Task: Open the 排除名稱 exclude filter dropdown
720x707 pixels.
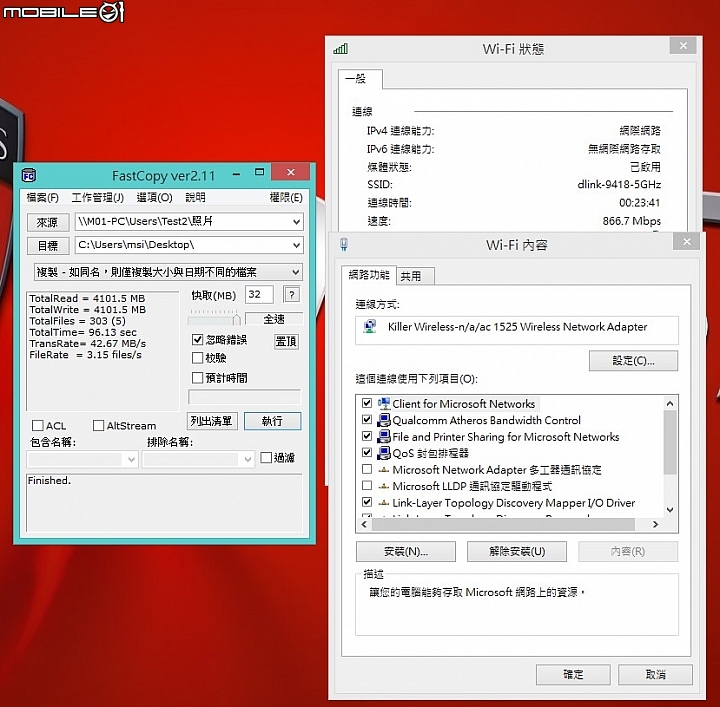Action: pos(248,459)
